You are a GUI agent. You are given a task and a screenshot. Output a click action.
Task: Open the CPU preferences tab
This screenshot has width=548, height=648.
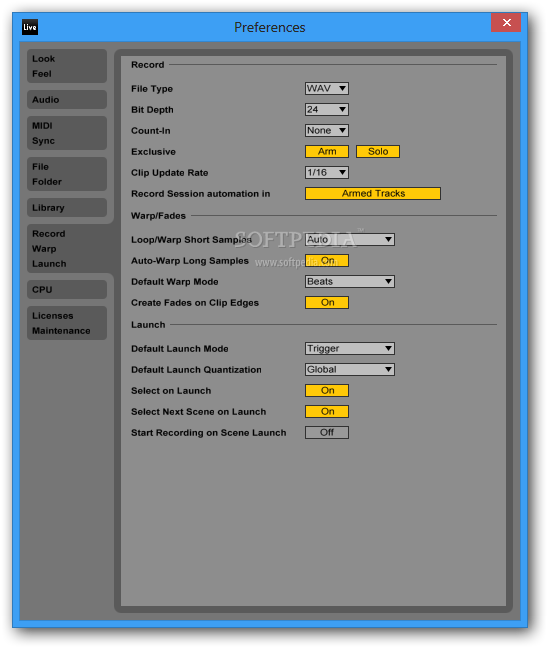click(x=67, y=289)
